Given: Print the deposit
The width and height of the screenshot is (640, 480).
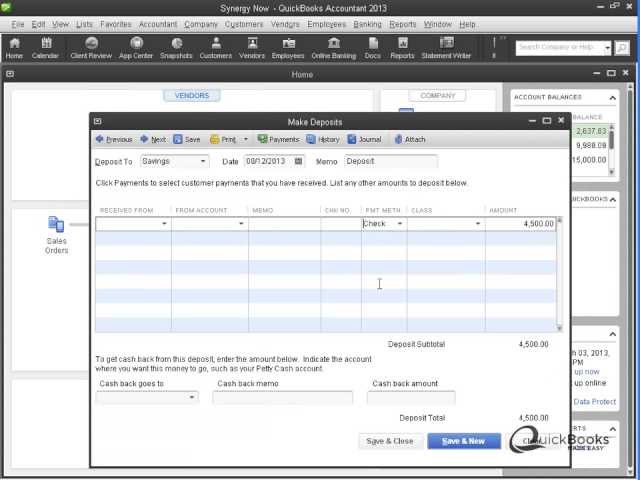Looking at the screenshot, I should tap(223, 140).
